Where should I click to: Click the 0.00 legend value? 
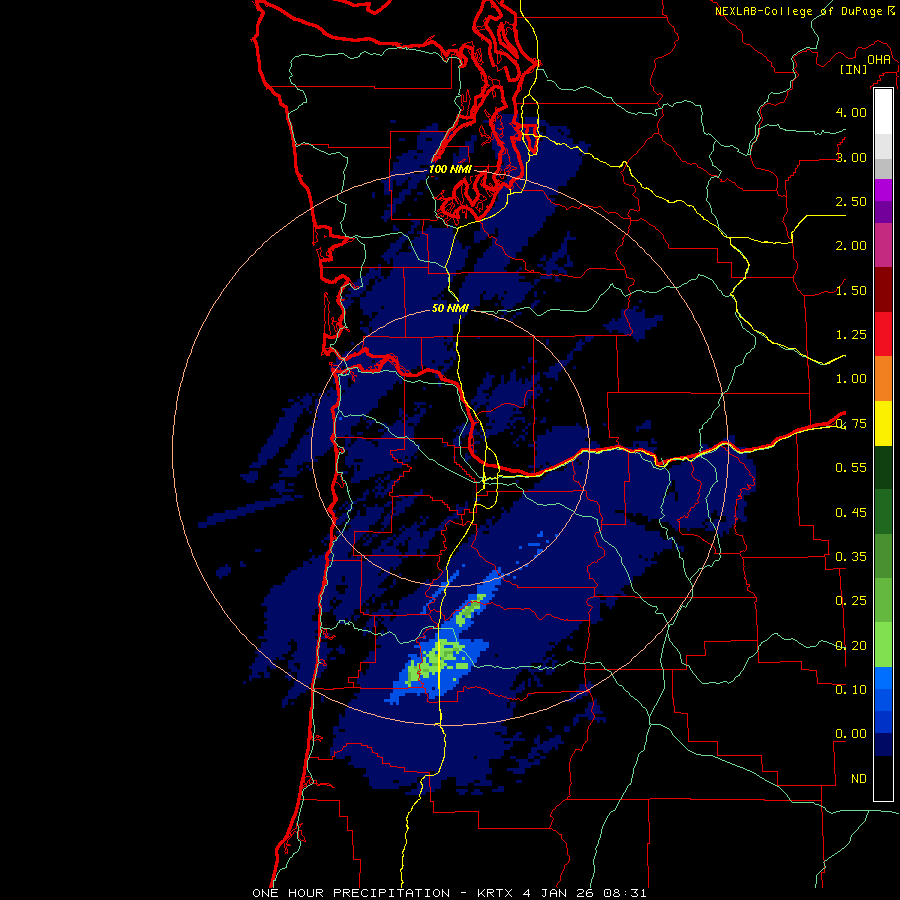[851, 734]
